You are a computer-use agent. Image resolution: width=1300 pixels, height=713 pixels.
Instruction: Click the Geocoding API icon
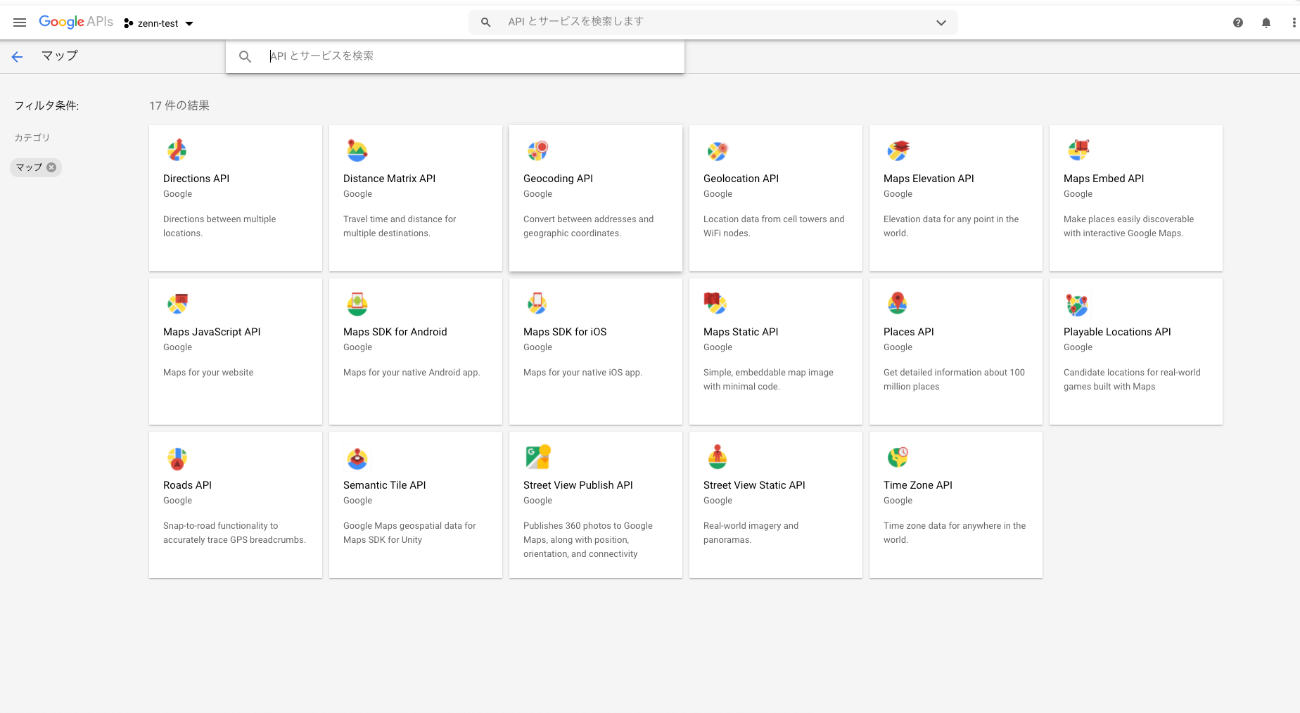(537, 151)
